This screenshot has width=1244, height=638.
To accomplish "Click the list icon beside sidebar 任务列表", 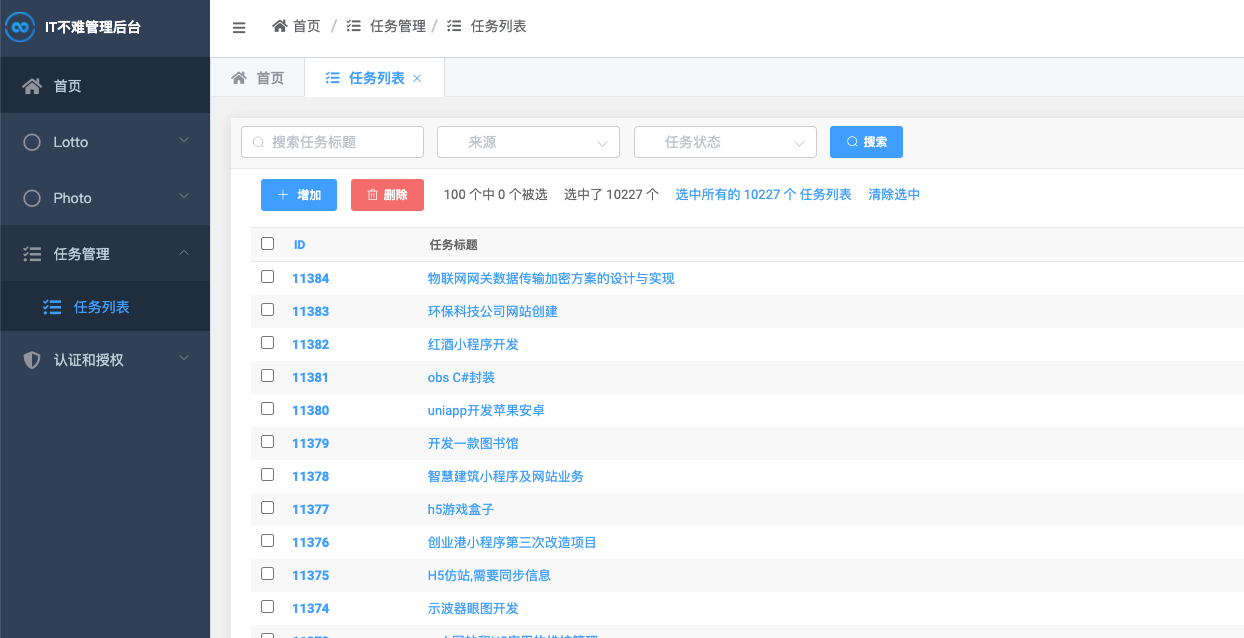I will pos(52,307).
